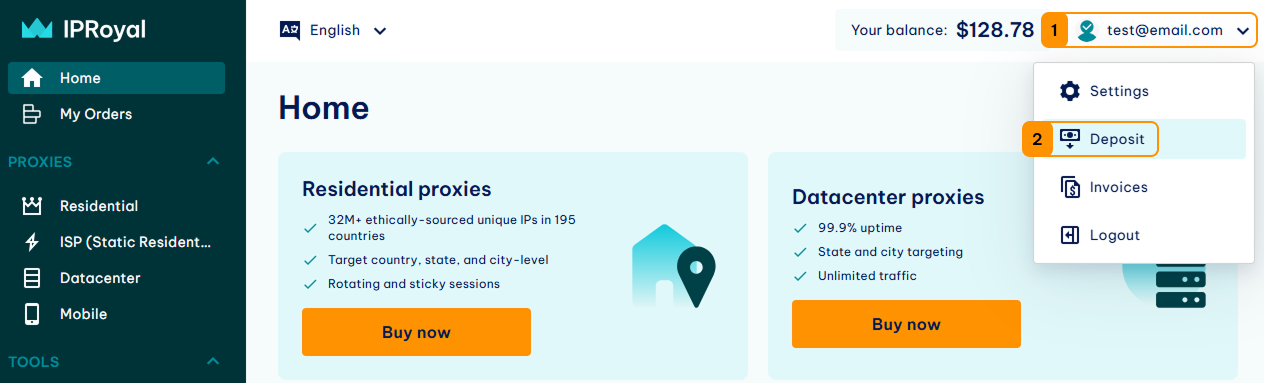The image size is (1264, 383).
Task: Click the Settings gear icon in menu
Action: pos(1070,91)
